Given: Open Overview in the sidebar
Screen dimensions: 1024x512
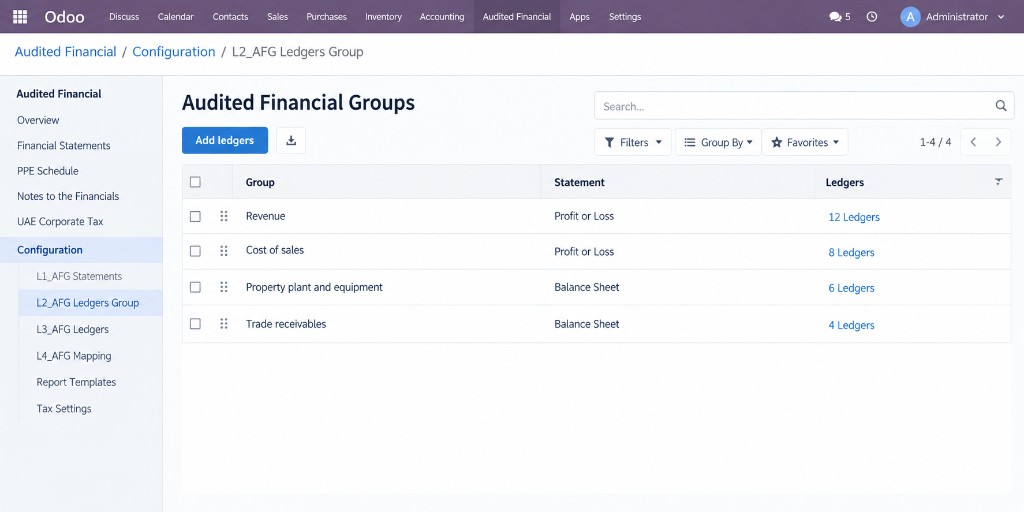Looking at the screenshot, I should 38,120.
